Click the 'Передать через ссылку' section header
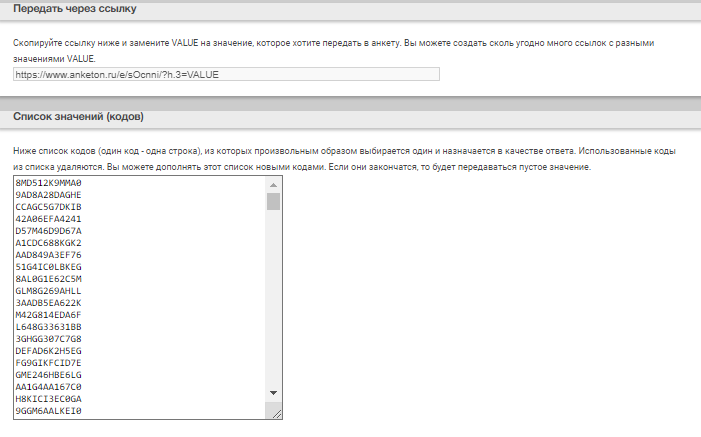The image size is (701, 437). 75,9
